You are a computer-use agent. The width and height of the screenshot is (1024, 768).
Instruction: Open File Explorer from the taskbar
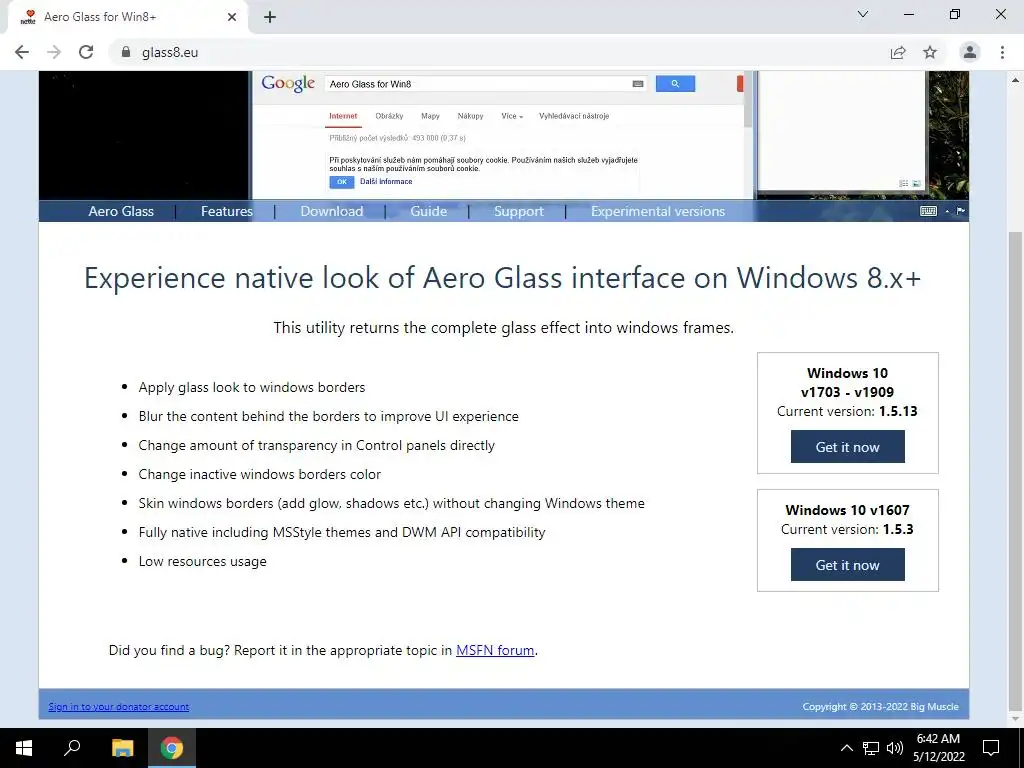122,748
